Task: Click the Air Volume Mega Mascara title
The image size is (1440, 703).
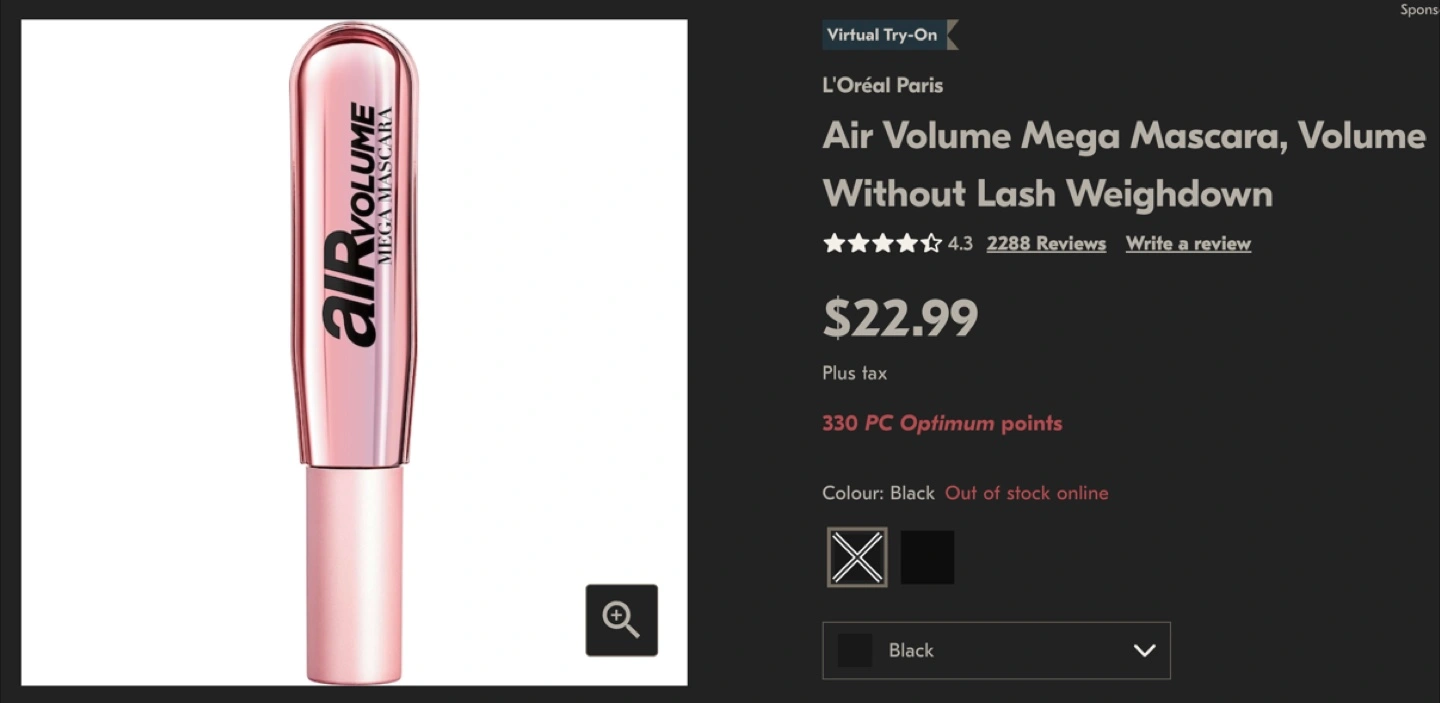Action: pos(1123,164)
